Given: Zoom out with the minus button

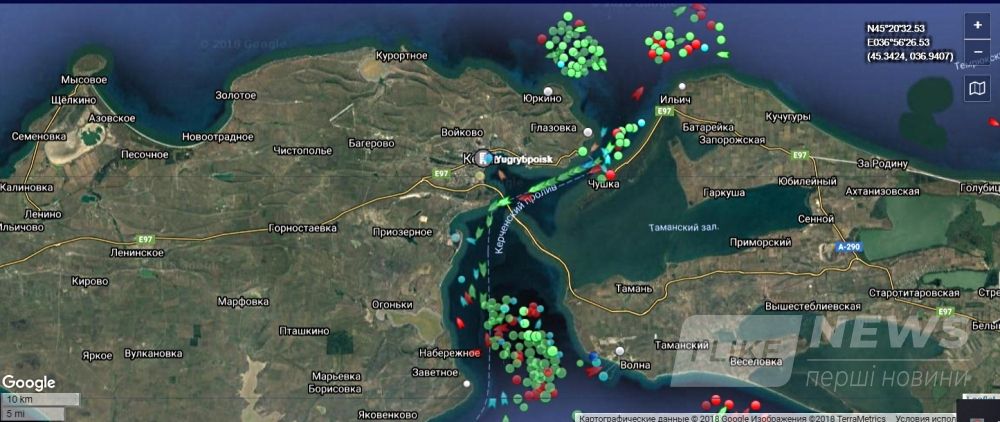Looking at the screenshot, I should tap(977, 52).
